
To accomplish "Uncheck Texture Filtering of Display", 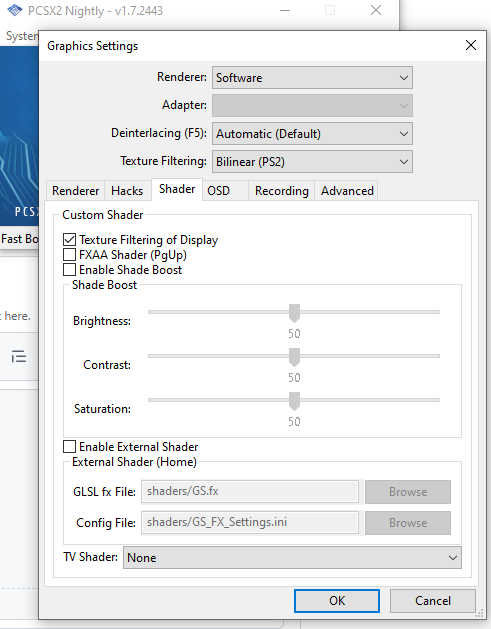I will [x=69, y=239].
